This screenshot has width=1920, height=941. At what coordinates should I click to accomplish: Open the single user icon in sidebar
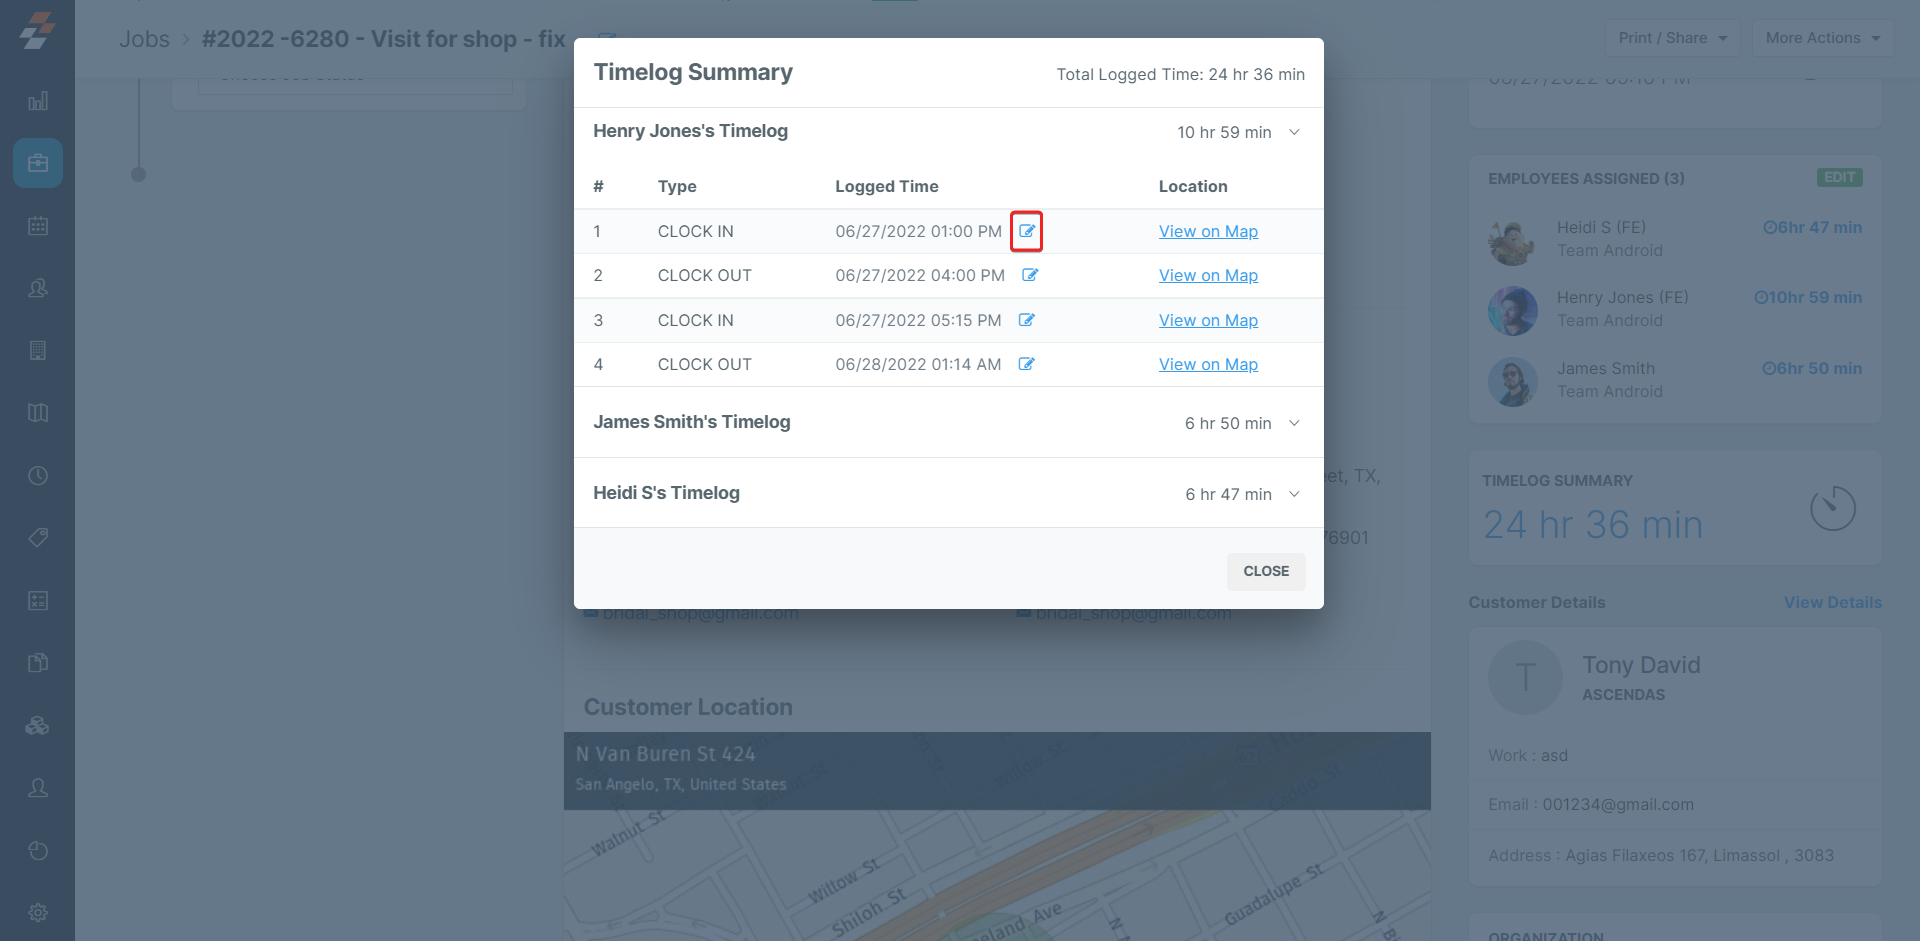(x=38, y=788)
